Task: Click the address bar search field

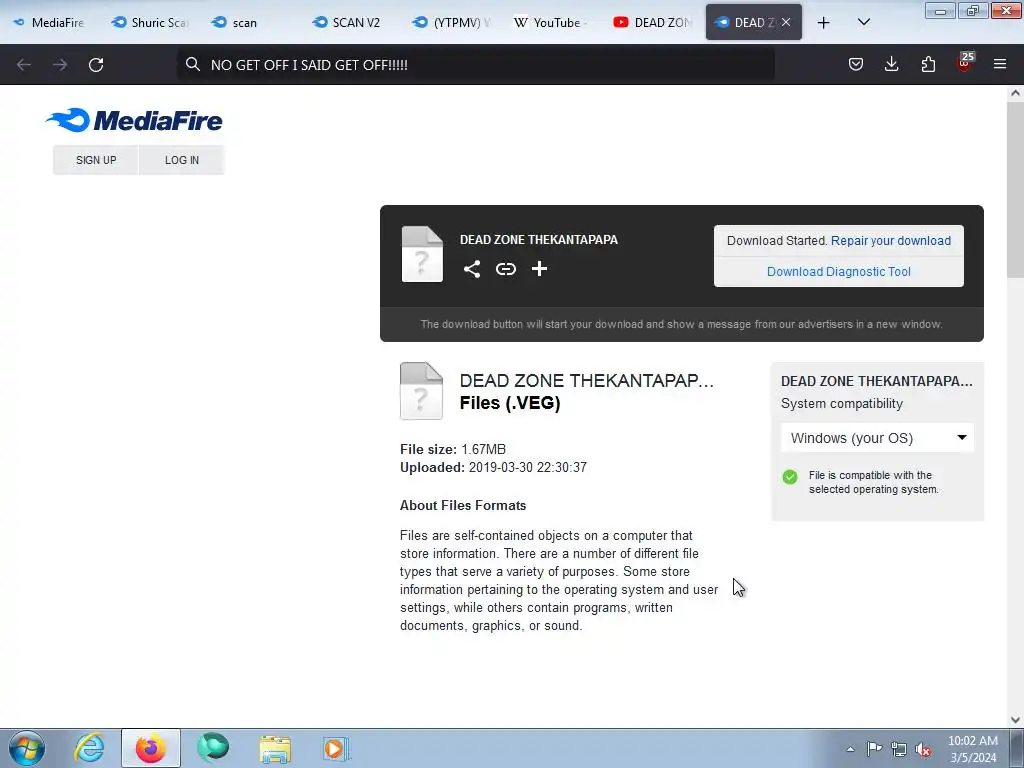Action: [x=475, y=65]
